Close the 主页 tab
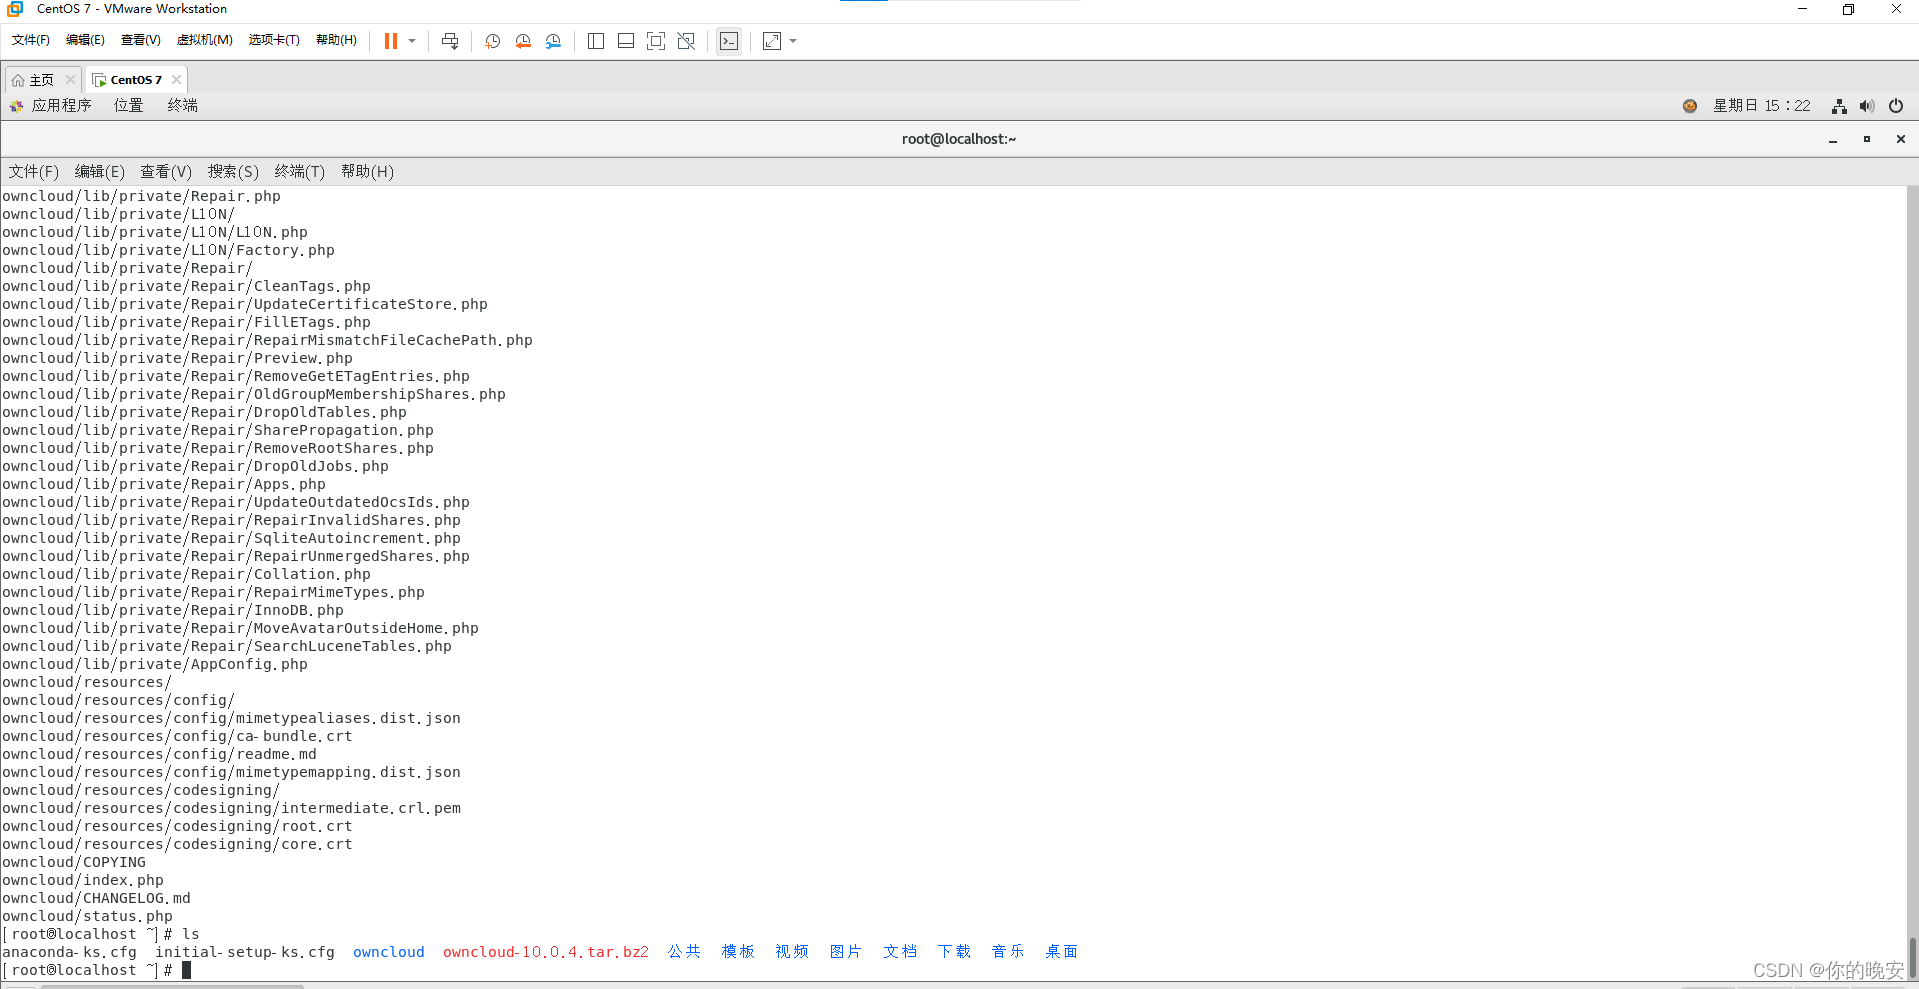The image size is (1919, 989). 70,80
